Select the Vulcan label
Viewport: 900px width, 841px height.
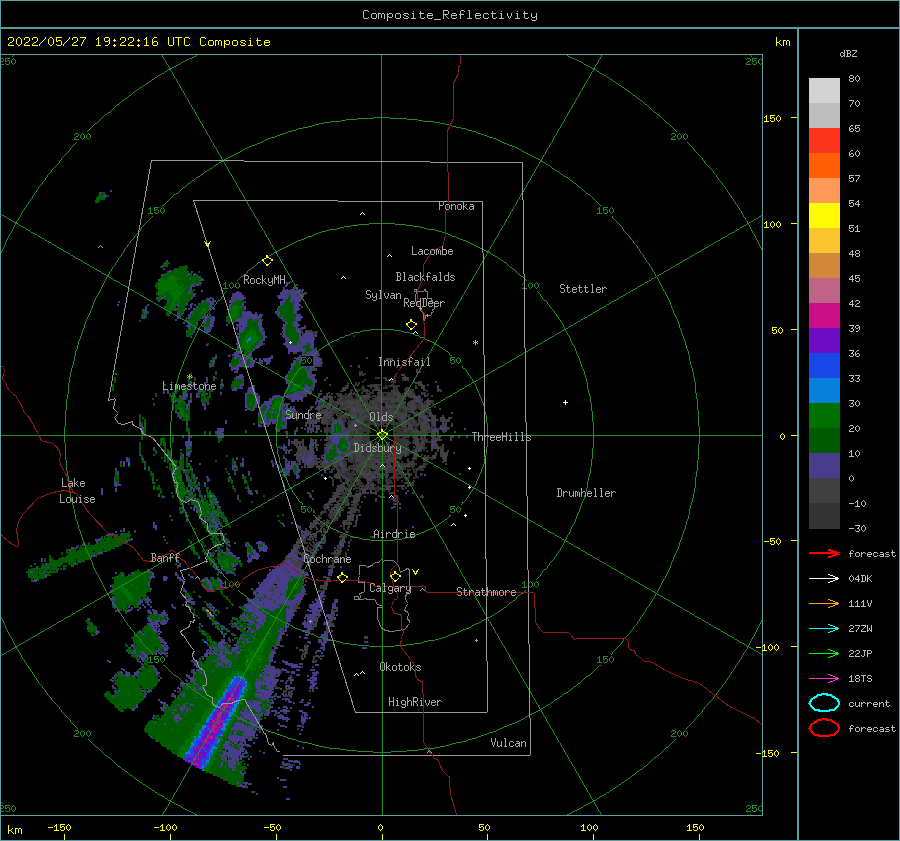pos(509,743)
